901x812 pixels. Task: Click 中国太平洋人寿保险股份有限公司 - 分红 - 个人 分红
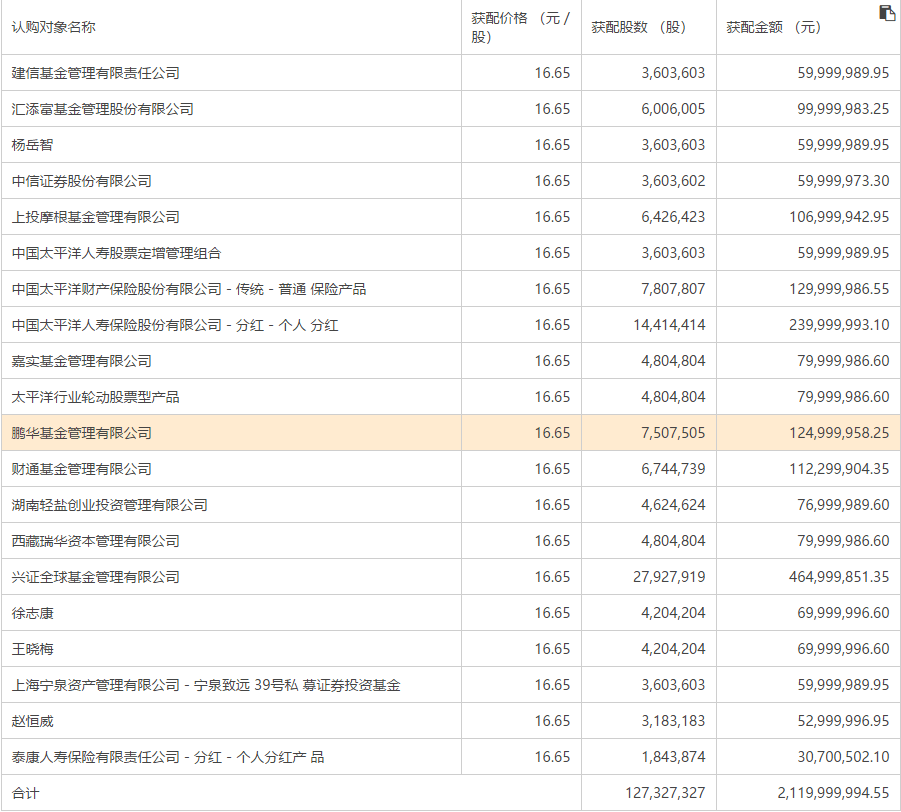click(x=175, y=325)
